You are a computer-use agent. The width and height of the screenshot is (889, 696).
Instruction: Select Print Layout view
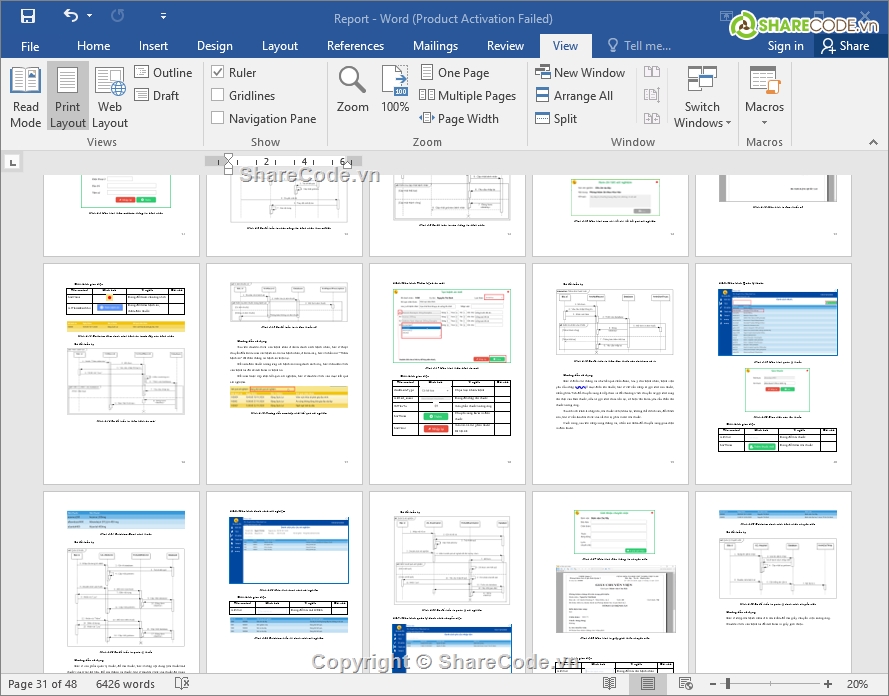[x=67, y=96]
